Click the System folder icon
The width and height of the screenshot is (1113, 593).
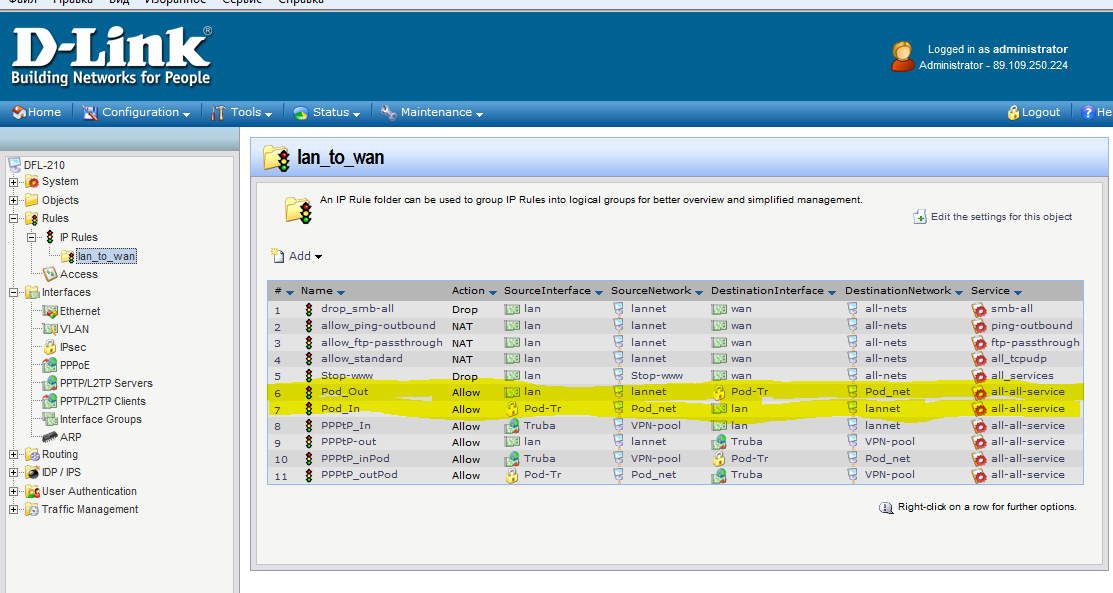32,182
